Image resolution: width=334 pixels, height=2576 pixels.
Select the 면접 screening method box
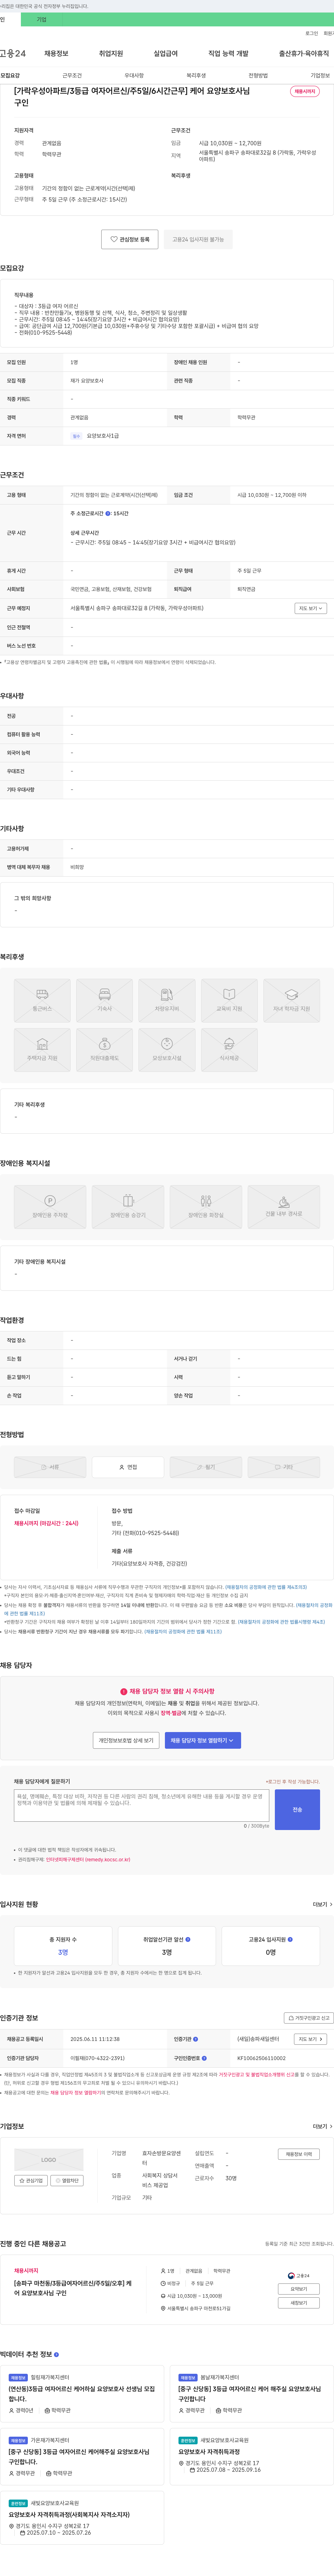[128, 1467]
